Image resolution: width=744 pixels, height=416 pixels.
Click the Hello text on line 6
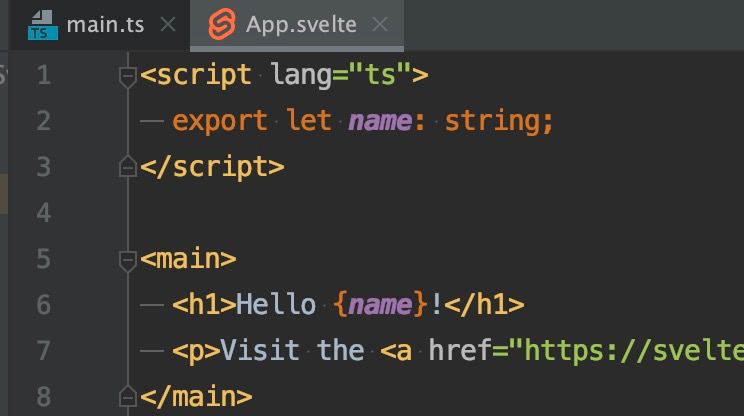(x=276, y=305)
